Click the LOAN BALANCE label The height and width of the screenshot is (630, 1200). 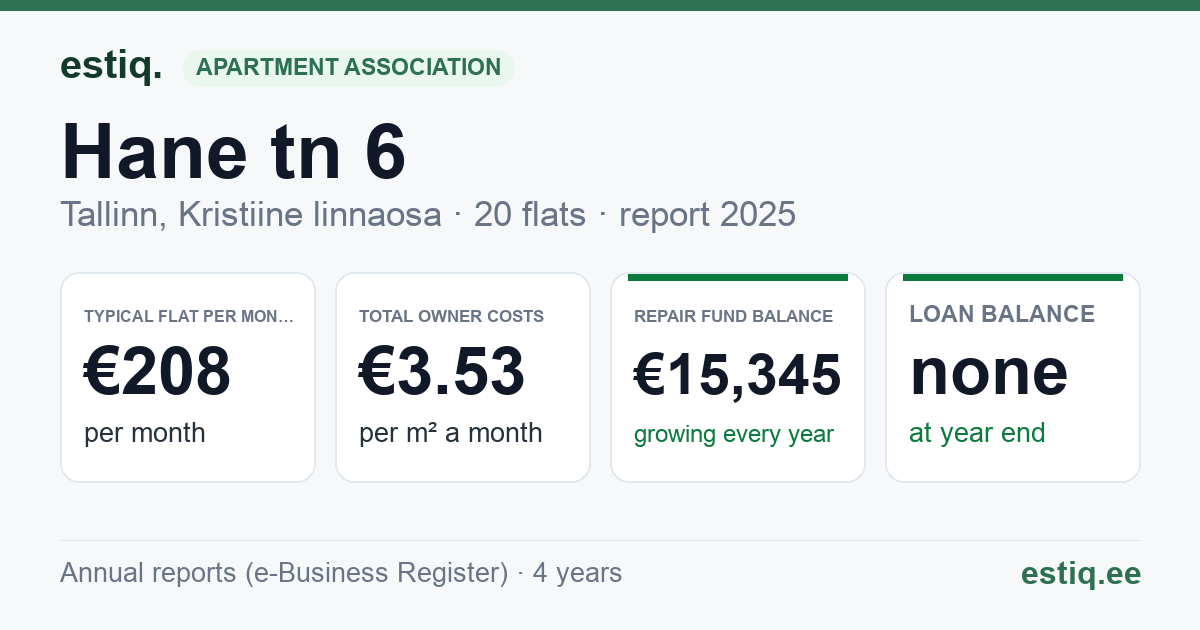tap(1002, 314)
